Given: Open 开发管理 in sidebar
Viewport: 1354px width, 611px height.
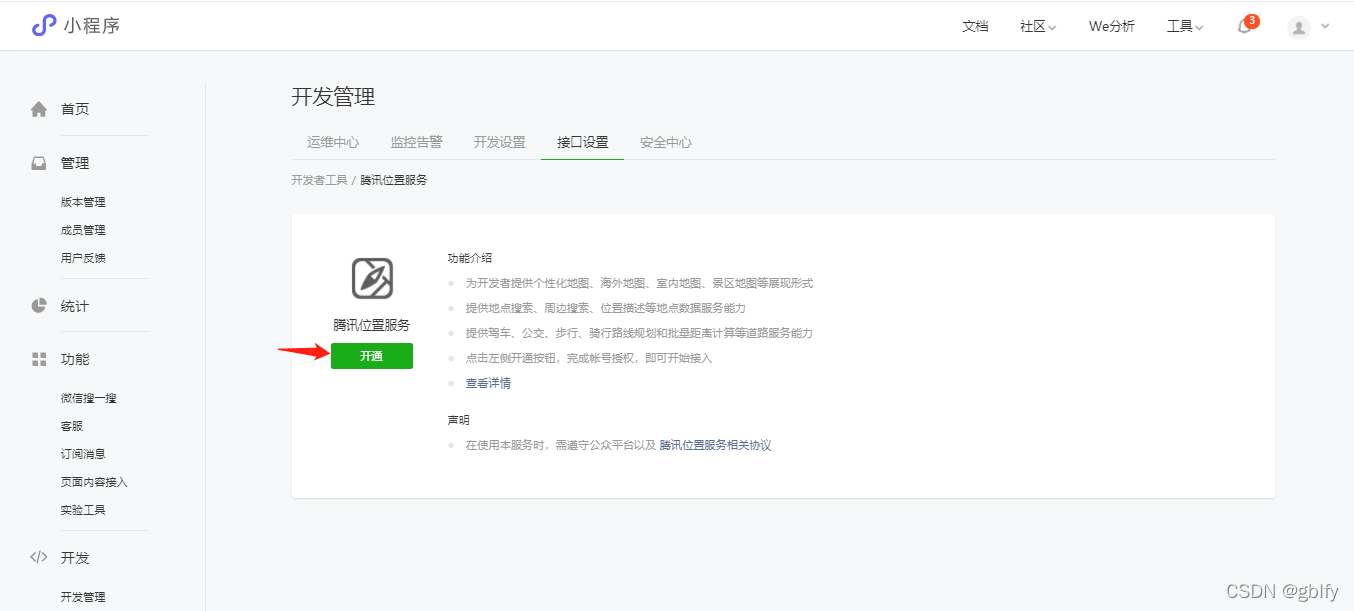Looking at the screenshot, I should coord(83,597).
